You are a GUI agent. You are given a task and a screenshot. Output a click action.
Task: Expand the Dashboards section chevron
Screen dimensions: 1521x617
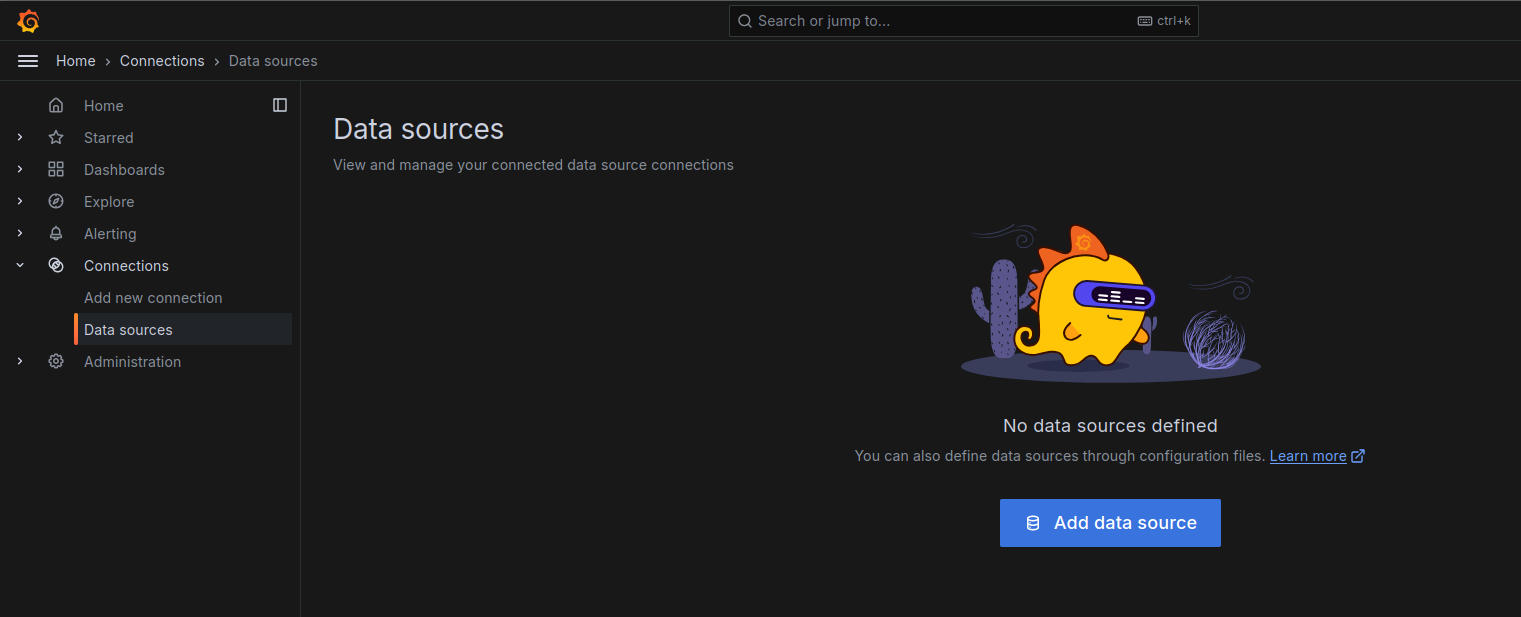pyautogui.click(x=20, y=170)
